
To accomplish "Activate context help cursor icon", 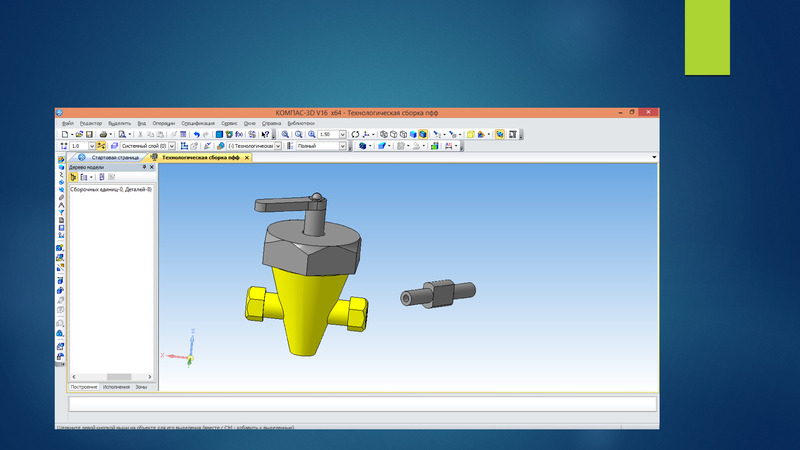I will pyautogui.click(x=265, y=134).
